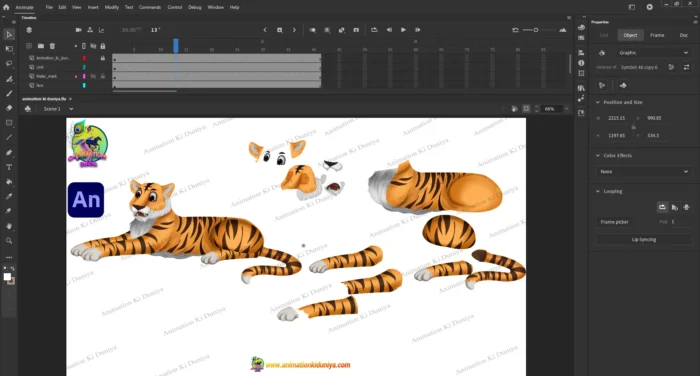Open the Window menu
Image resolution: width=700 pixels, height=376 pixels.
coord(216,7)
